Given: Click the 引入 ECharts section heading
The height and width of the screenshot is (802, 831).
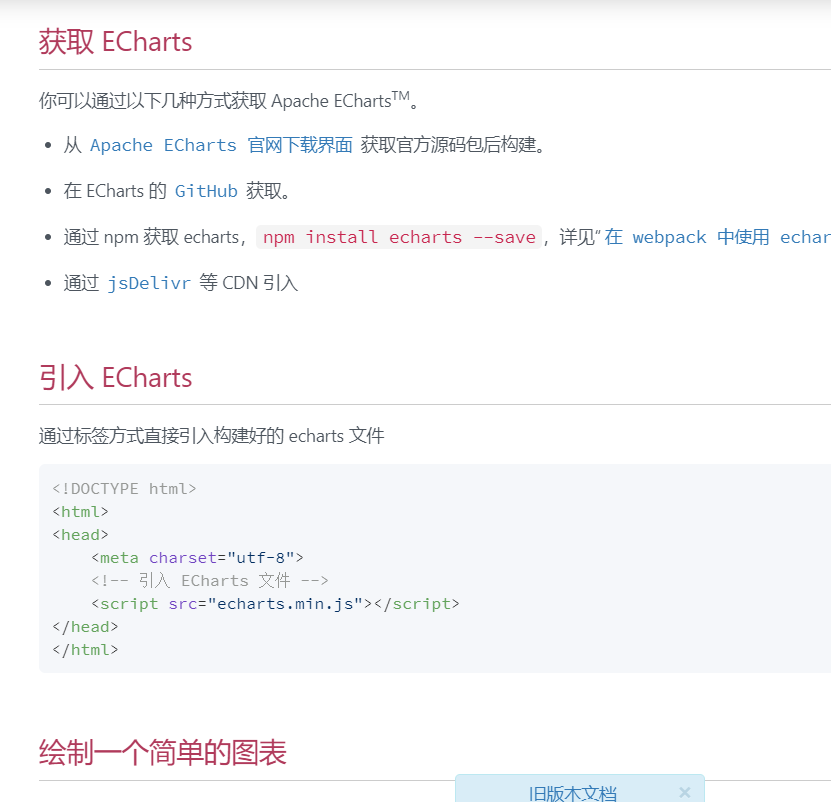Looking at the screenshot, I should pos(115,378).
